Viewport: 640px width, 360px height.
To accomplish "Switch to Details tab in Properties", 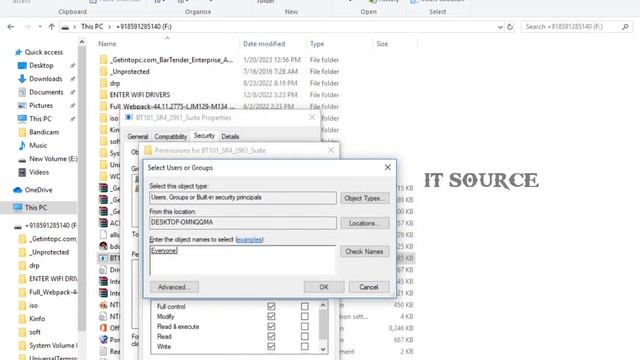I will (230, 137).
